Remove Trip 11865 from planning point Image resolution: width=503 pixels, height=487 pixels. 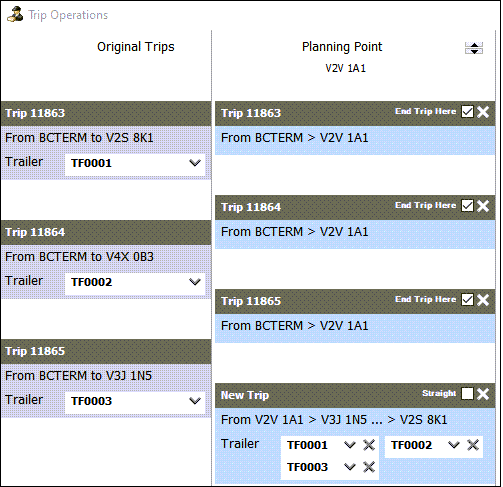click(x=483, y=300)
